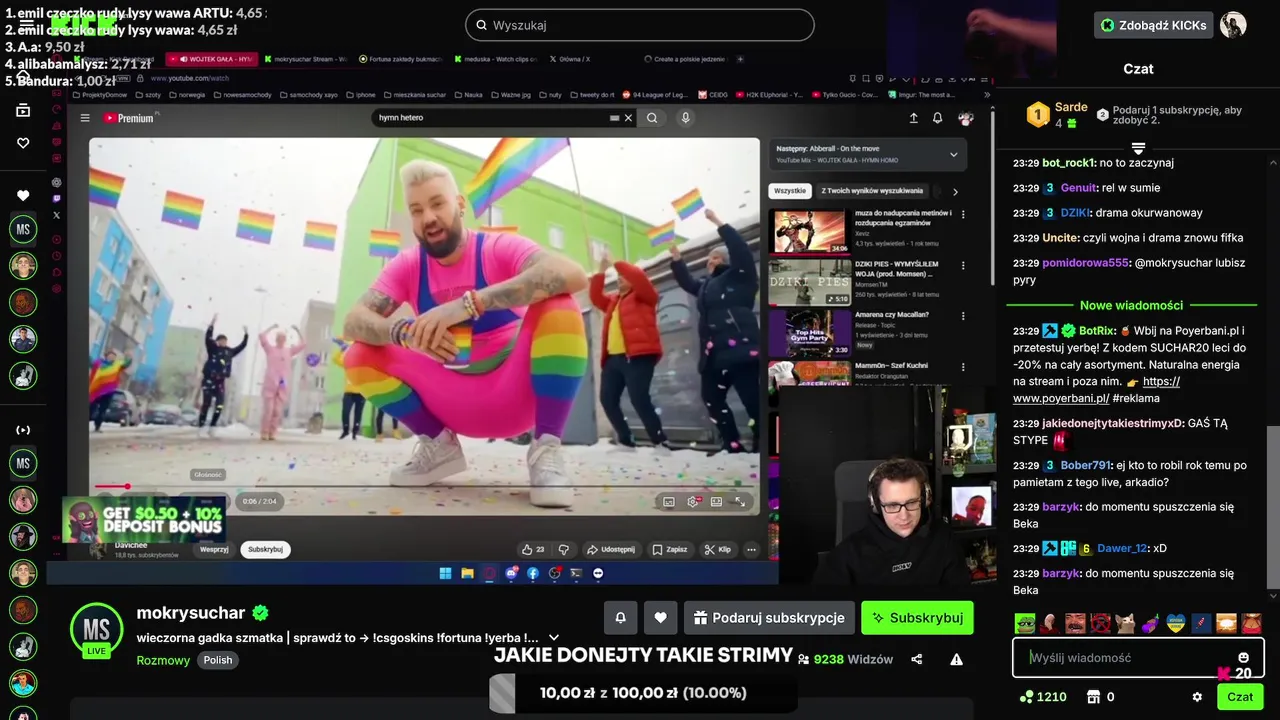Click the report warning triangle icon
1280x720 pixels.
(x=956, y=659)
